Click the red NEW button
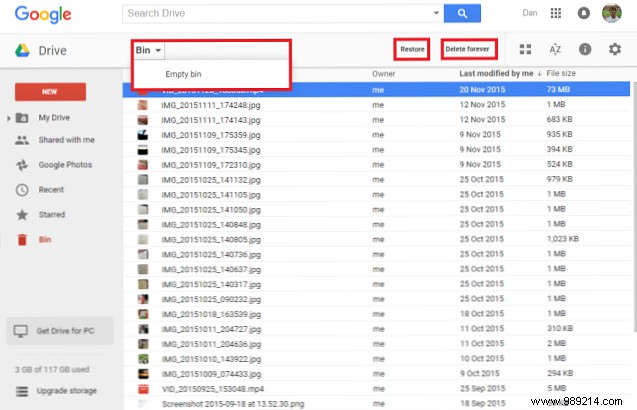This screenshot has height=410, width=637. coord(50,92)
